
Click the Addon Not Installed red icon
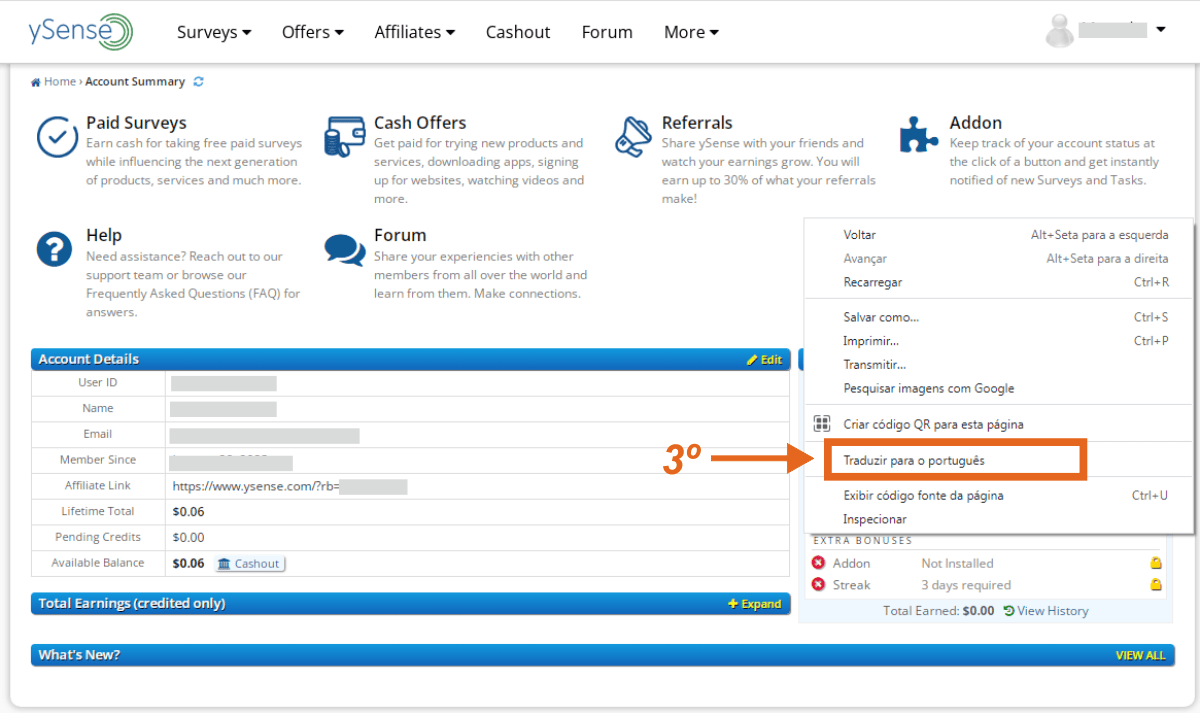point(818,563)
